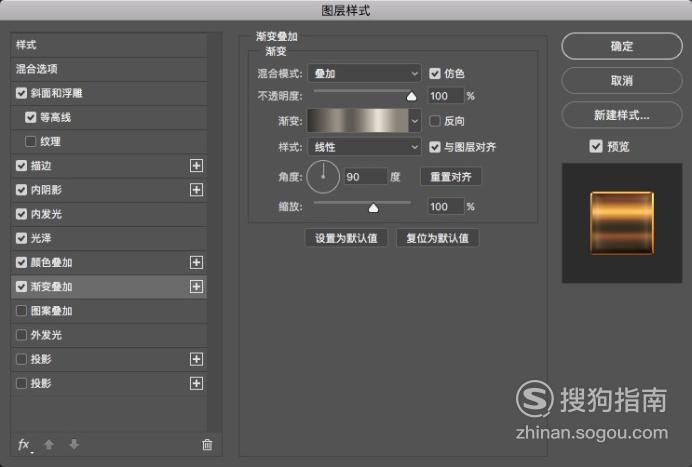692x467 pixels.
Task: Select the 图案叠加 effect row
Action: (x=109, y=311)
